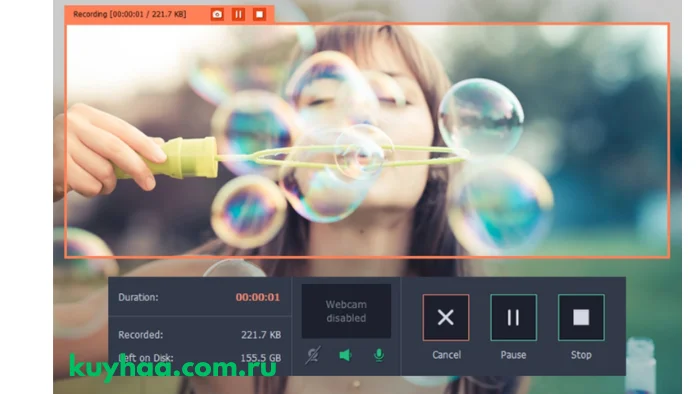Toggle system audio speaker icon
This screenshot has width=700, height=394.
[345, 355]
